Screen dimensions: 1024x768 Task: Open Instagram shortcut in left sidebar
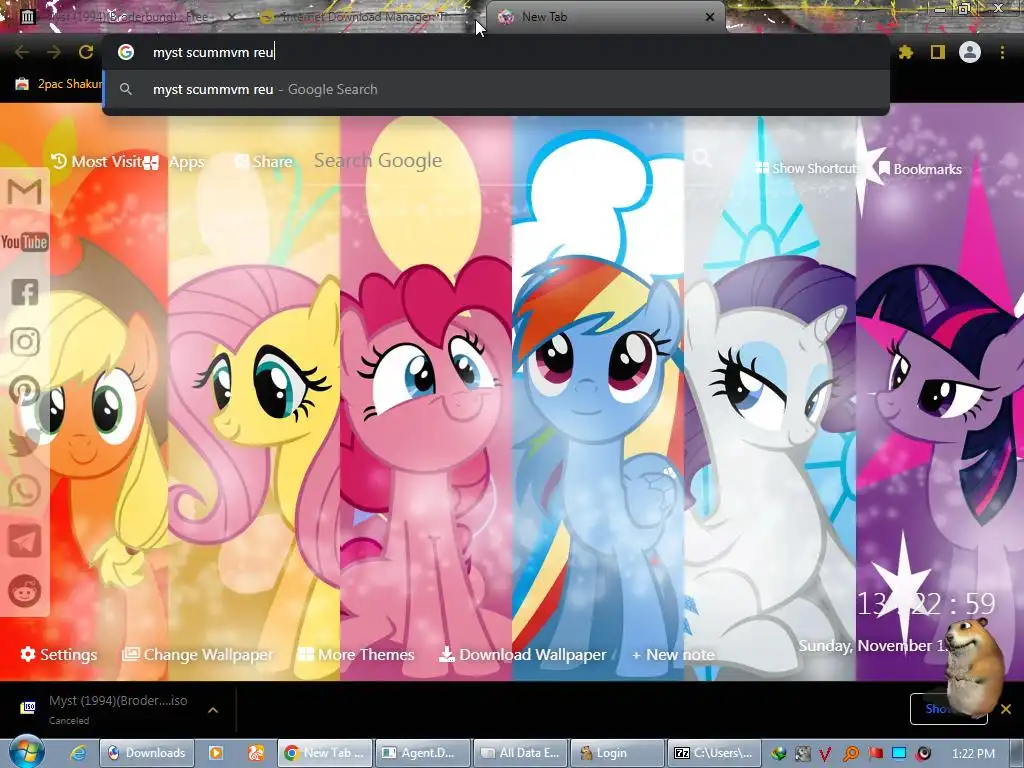25,342
